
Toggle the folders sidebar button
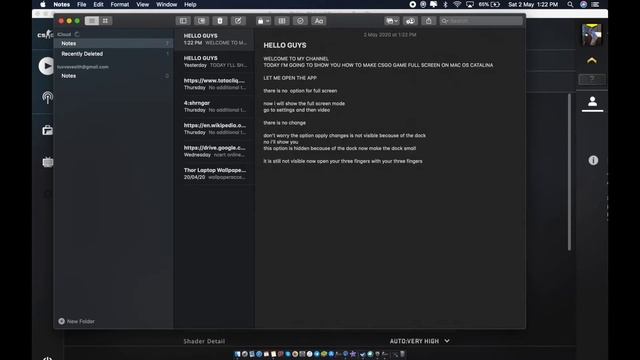tap(183, 21)
